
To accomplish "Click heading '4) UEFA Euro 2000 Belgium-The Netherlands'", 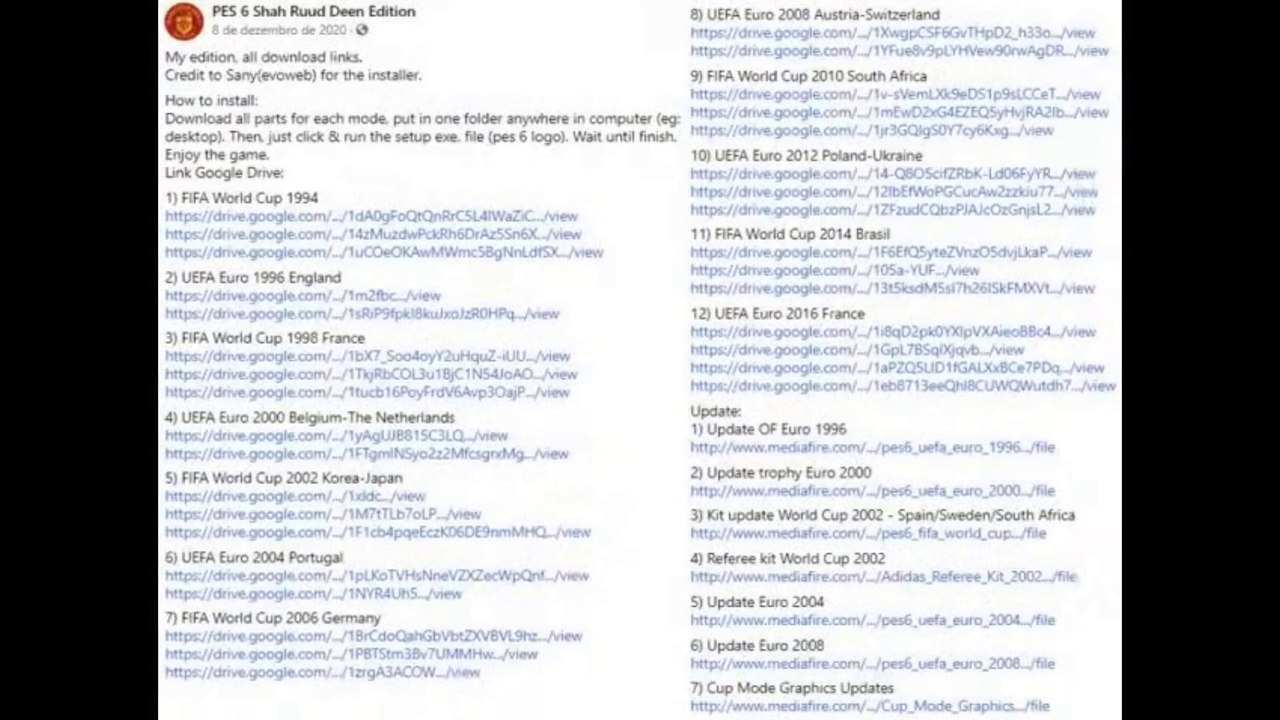I will [x=310, y=418].
